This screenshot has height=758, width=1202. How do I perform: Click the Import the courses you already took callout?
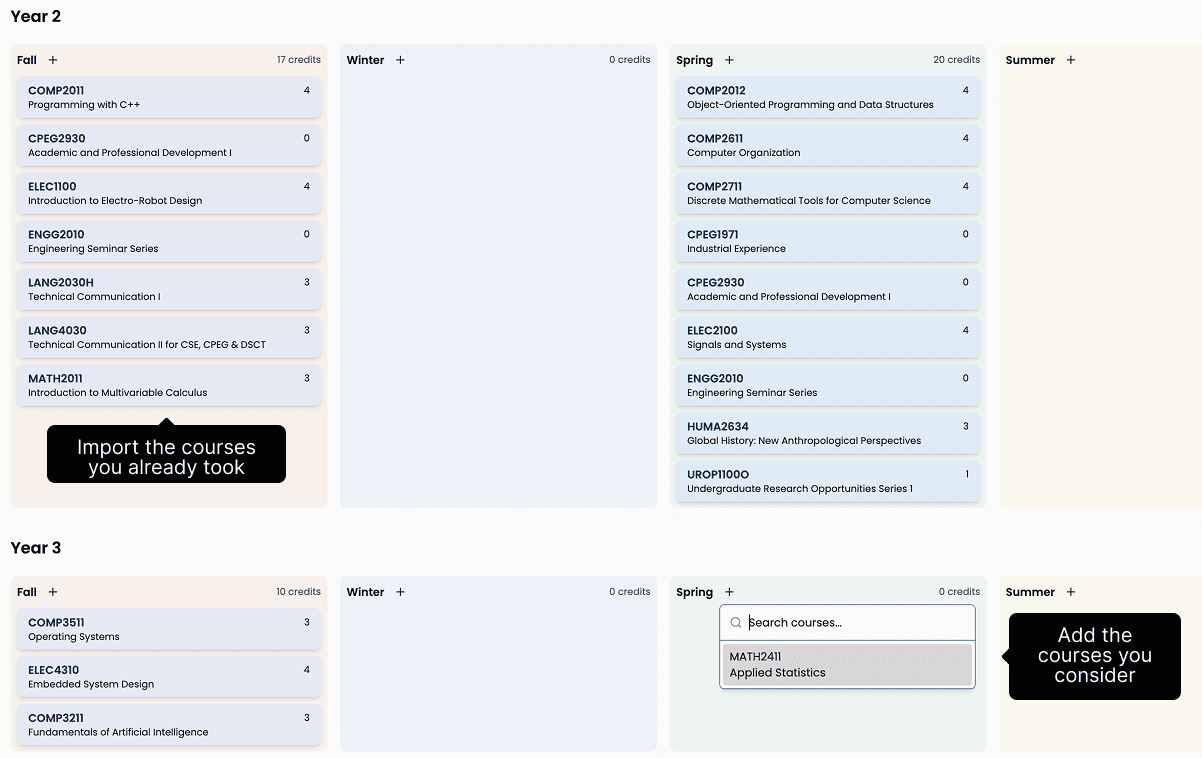coord(166,453)
